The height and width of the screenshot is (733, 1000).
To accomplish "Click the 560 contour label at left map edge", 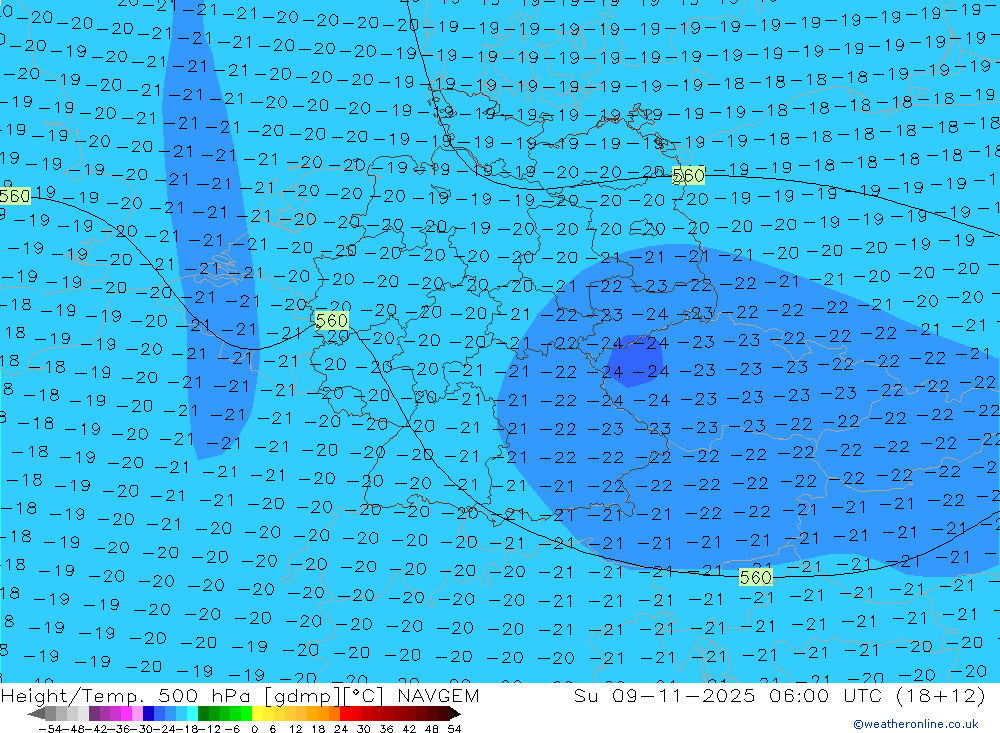I will [15, 196].
